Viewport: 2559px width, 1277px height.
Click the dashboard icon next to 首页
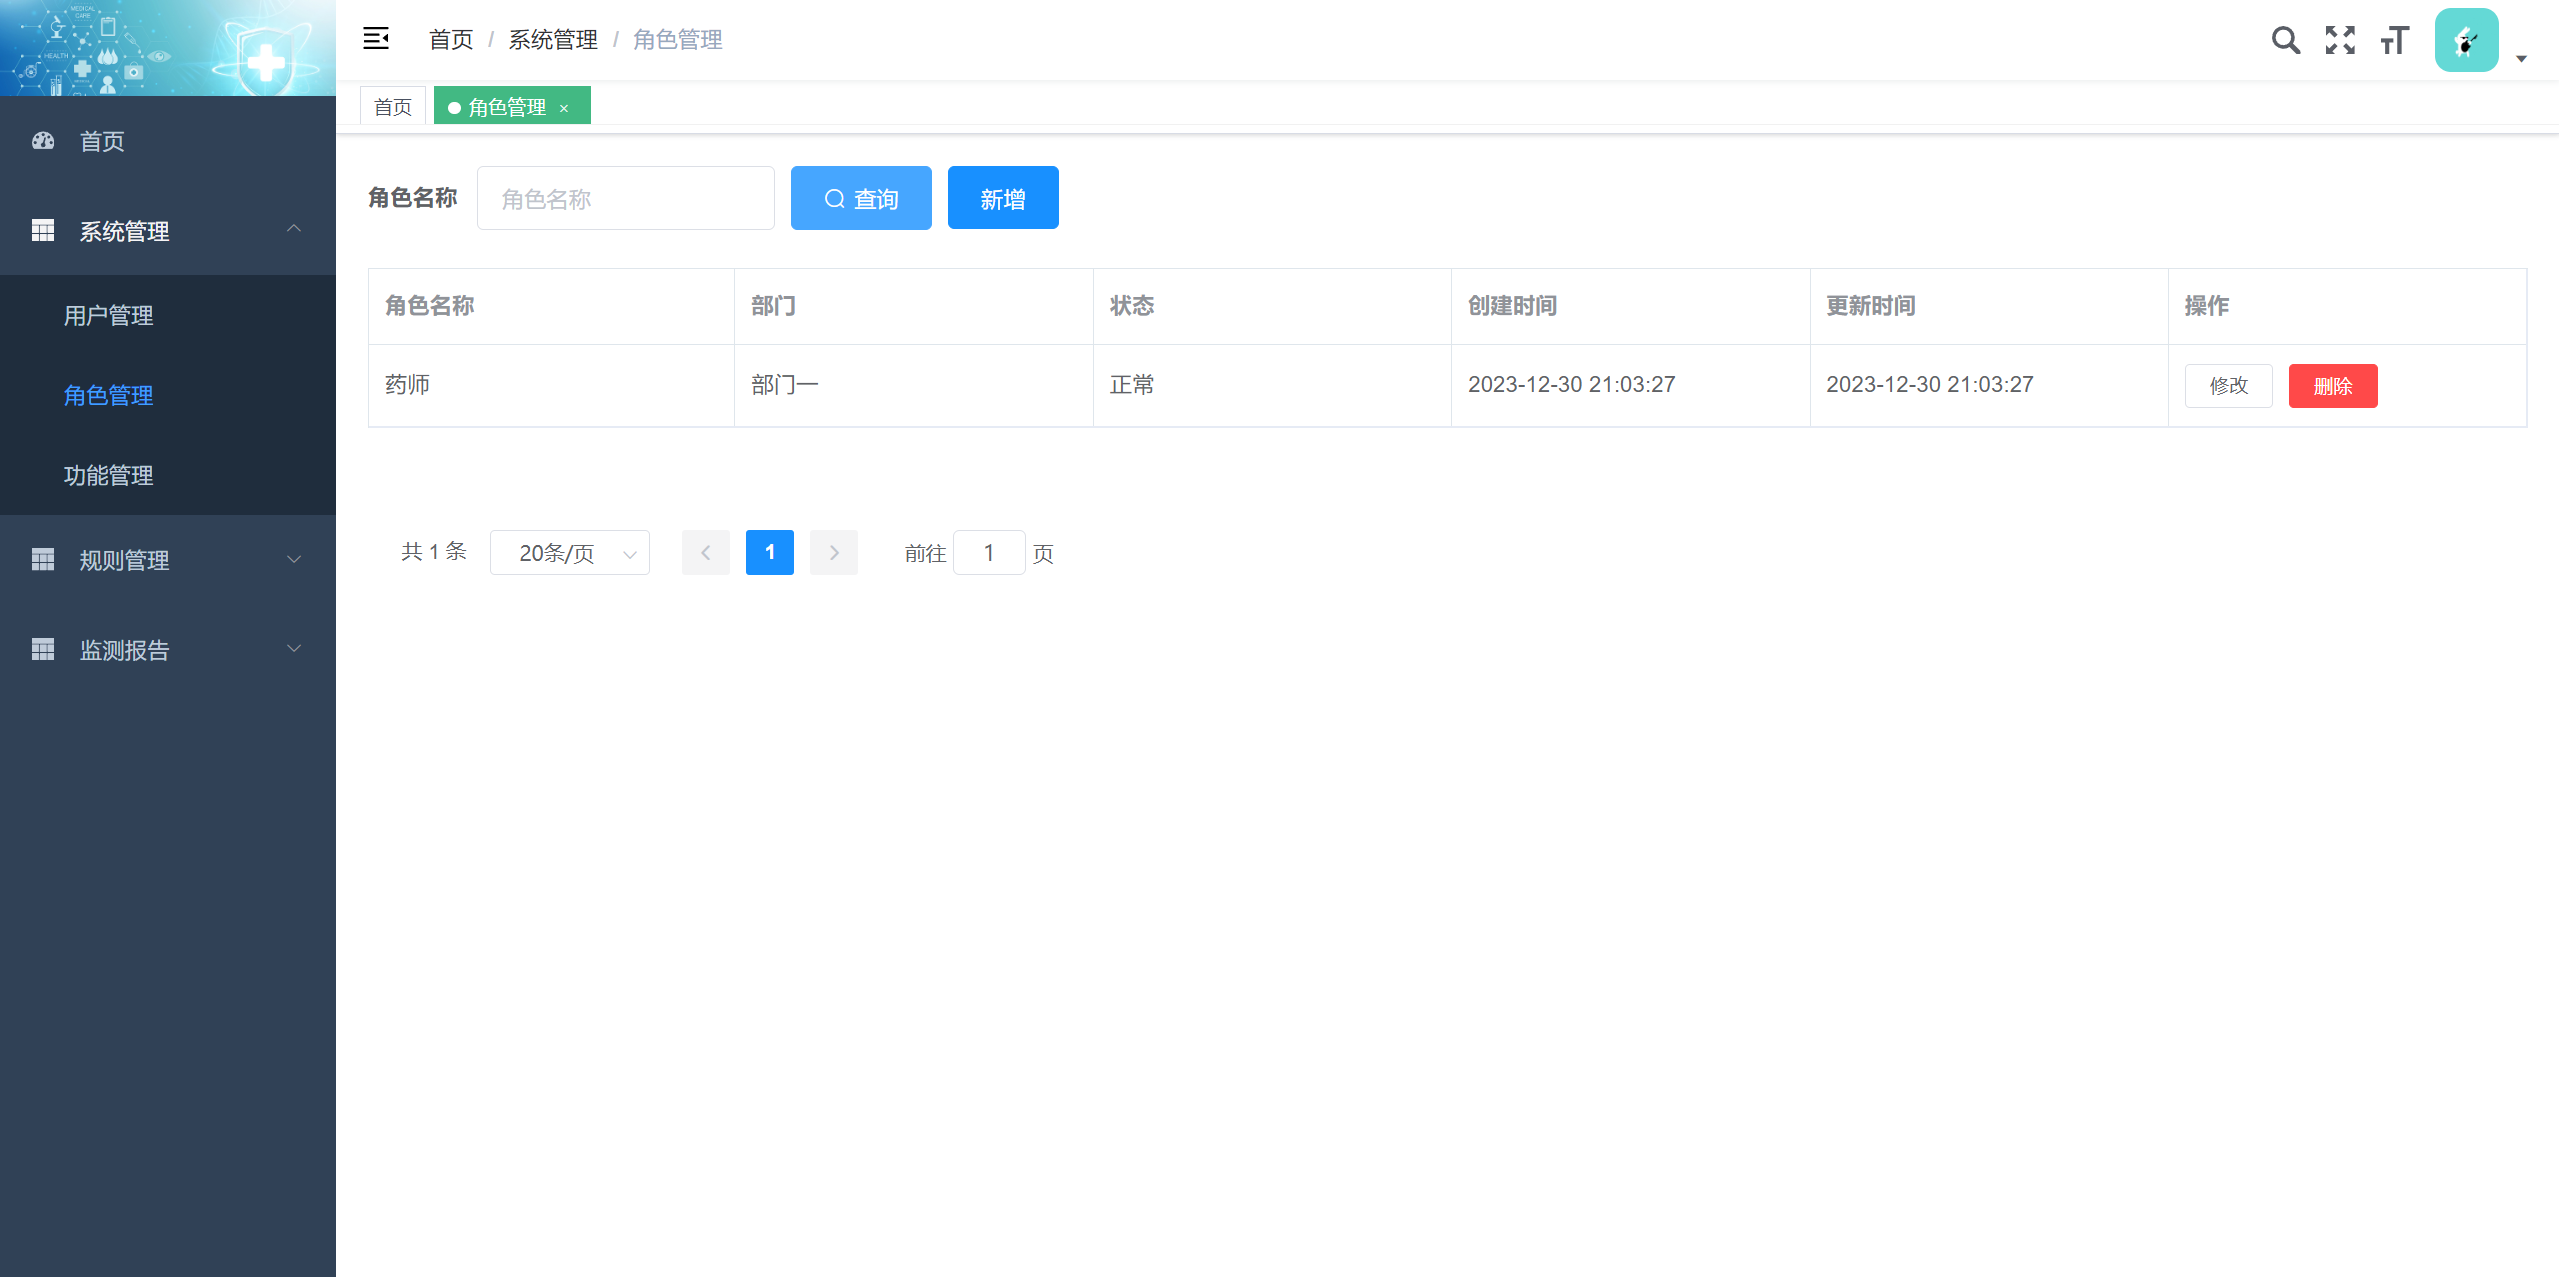(43, 141)
